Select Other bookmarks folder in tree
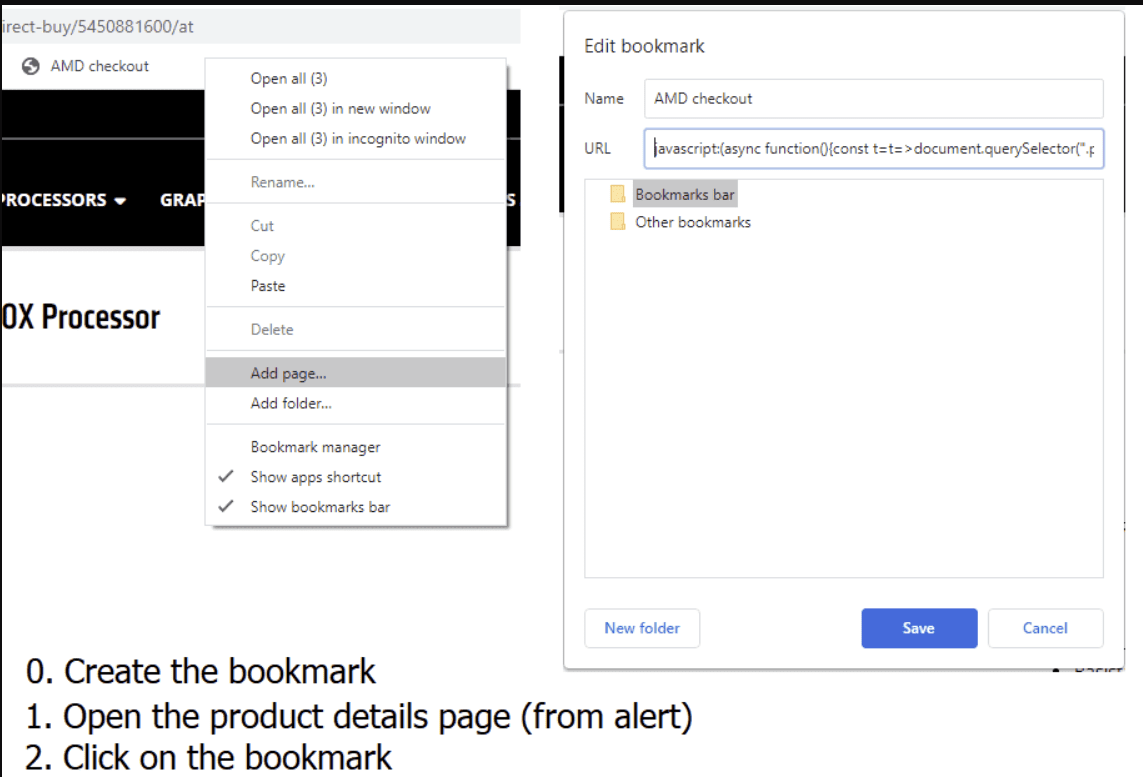1143x777 pixels. tap(693, 222)
